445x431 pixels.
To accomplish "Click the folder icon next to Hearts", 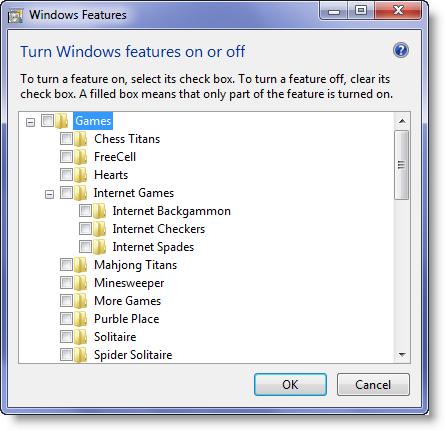I will pyautogui.click(x=80, y=175).
